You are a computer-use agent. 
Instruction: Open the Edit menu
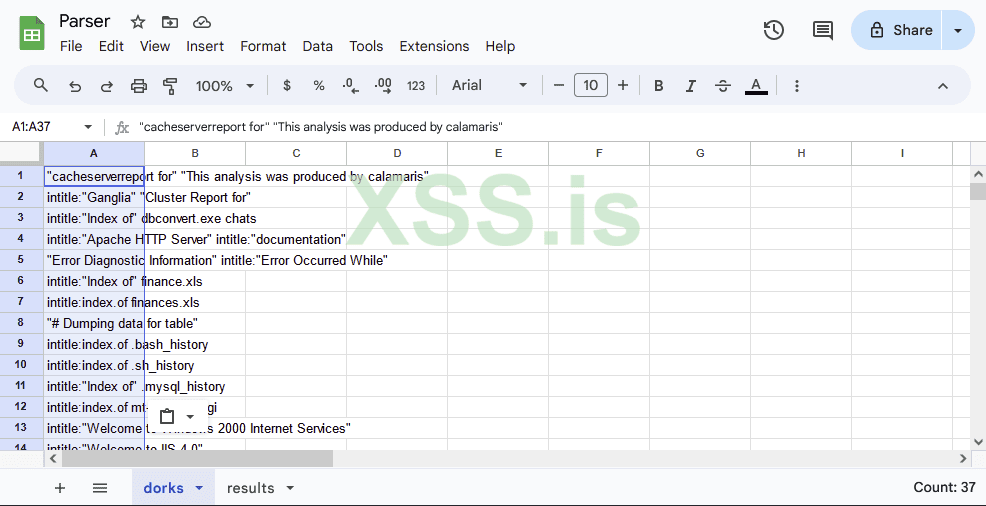(111, 47)
